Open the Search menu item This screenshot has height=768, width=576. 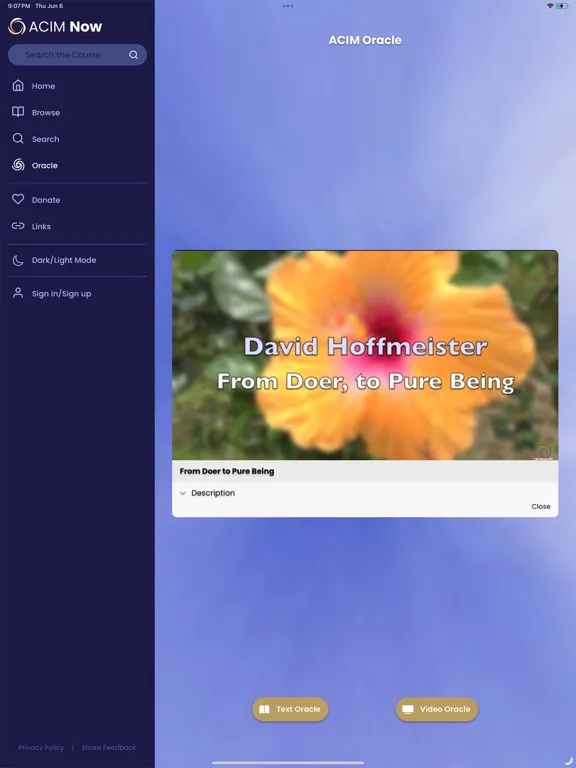77,139
